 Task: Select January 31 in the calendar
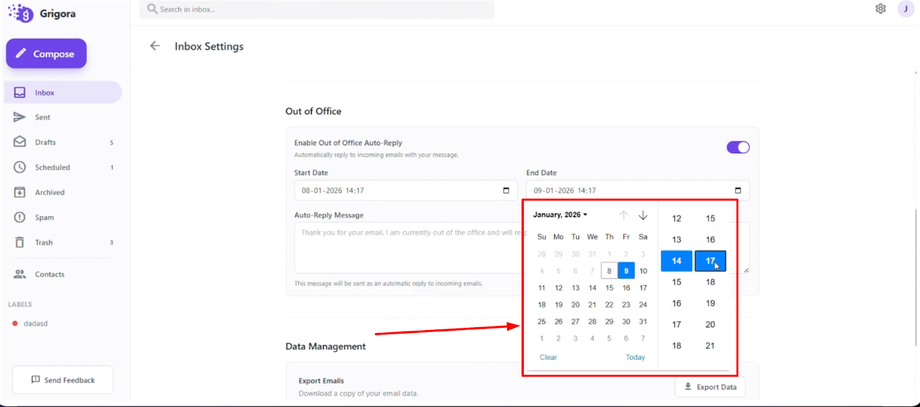(x=643, y=321)
